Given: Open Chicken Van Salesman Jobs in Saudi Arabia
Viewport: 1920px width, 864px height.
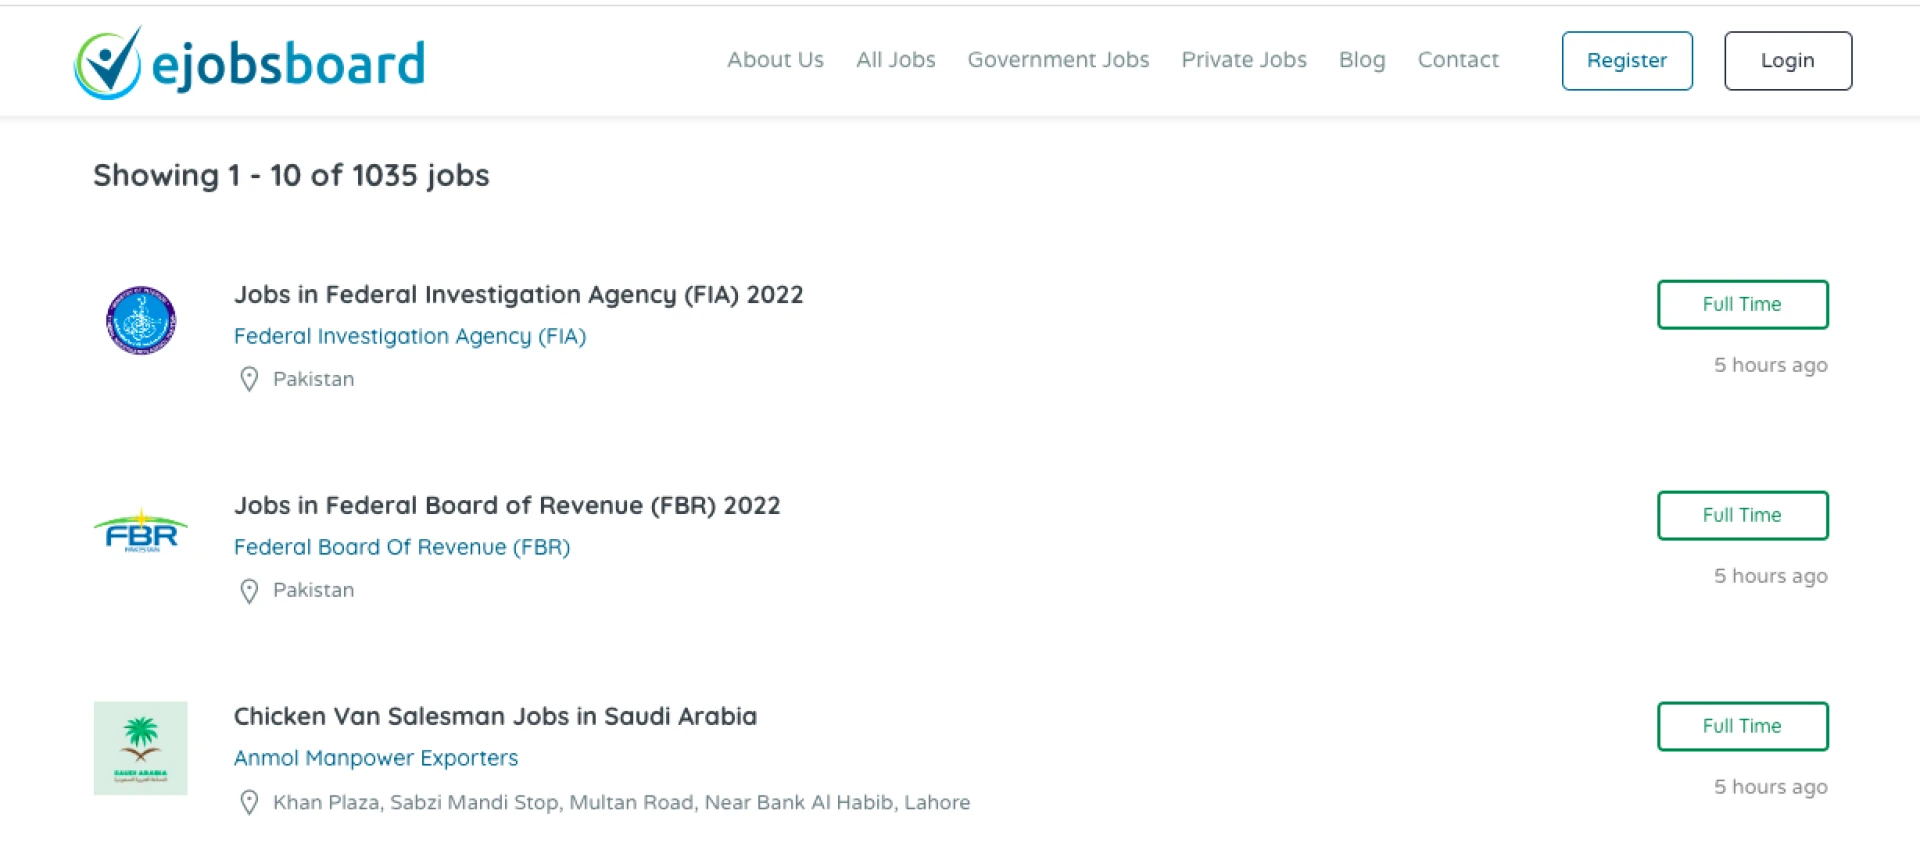Looking at the screenshot, I should [x=495, y=717].
